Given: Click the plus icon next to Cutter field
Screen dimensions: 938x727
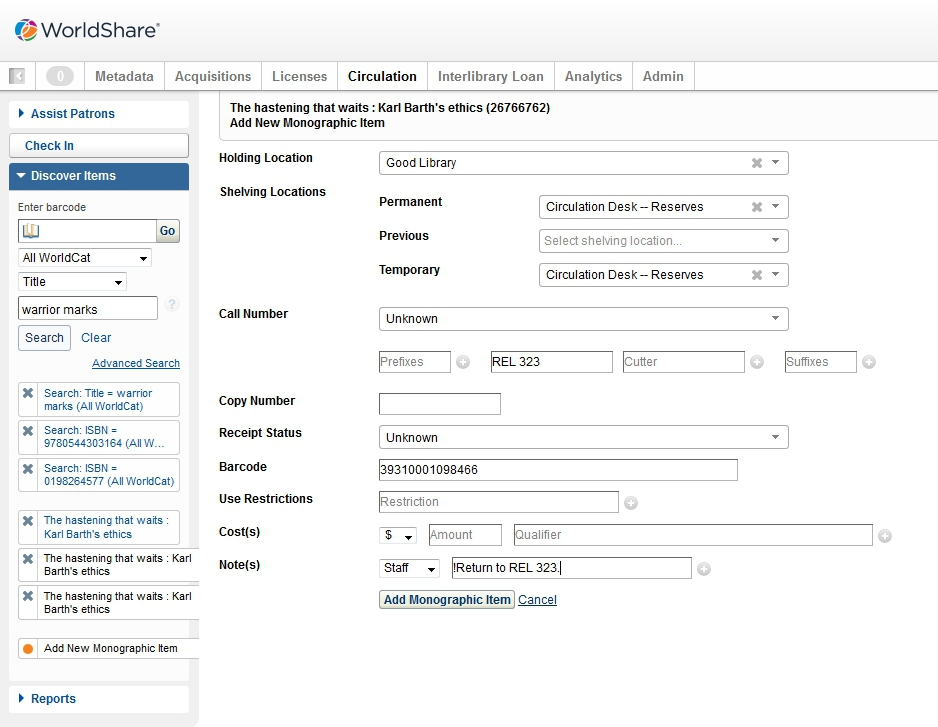Looking at the screenshot, I should coord(757,362).
